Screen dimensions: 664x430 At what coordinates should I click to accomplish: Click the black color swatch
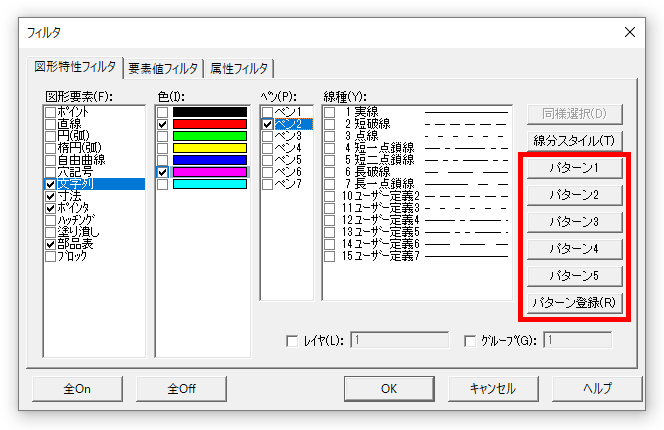pos(210,112)
